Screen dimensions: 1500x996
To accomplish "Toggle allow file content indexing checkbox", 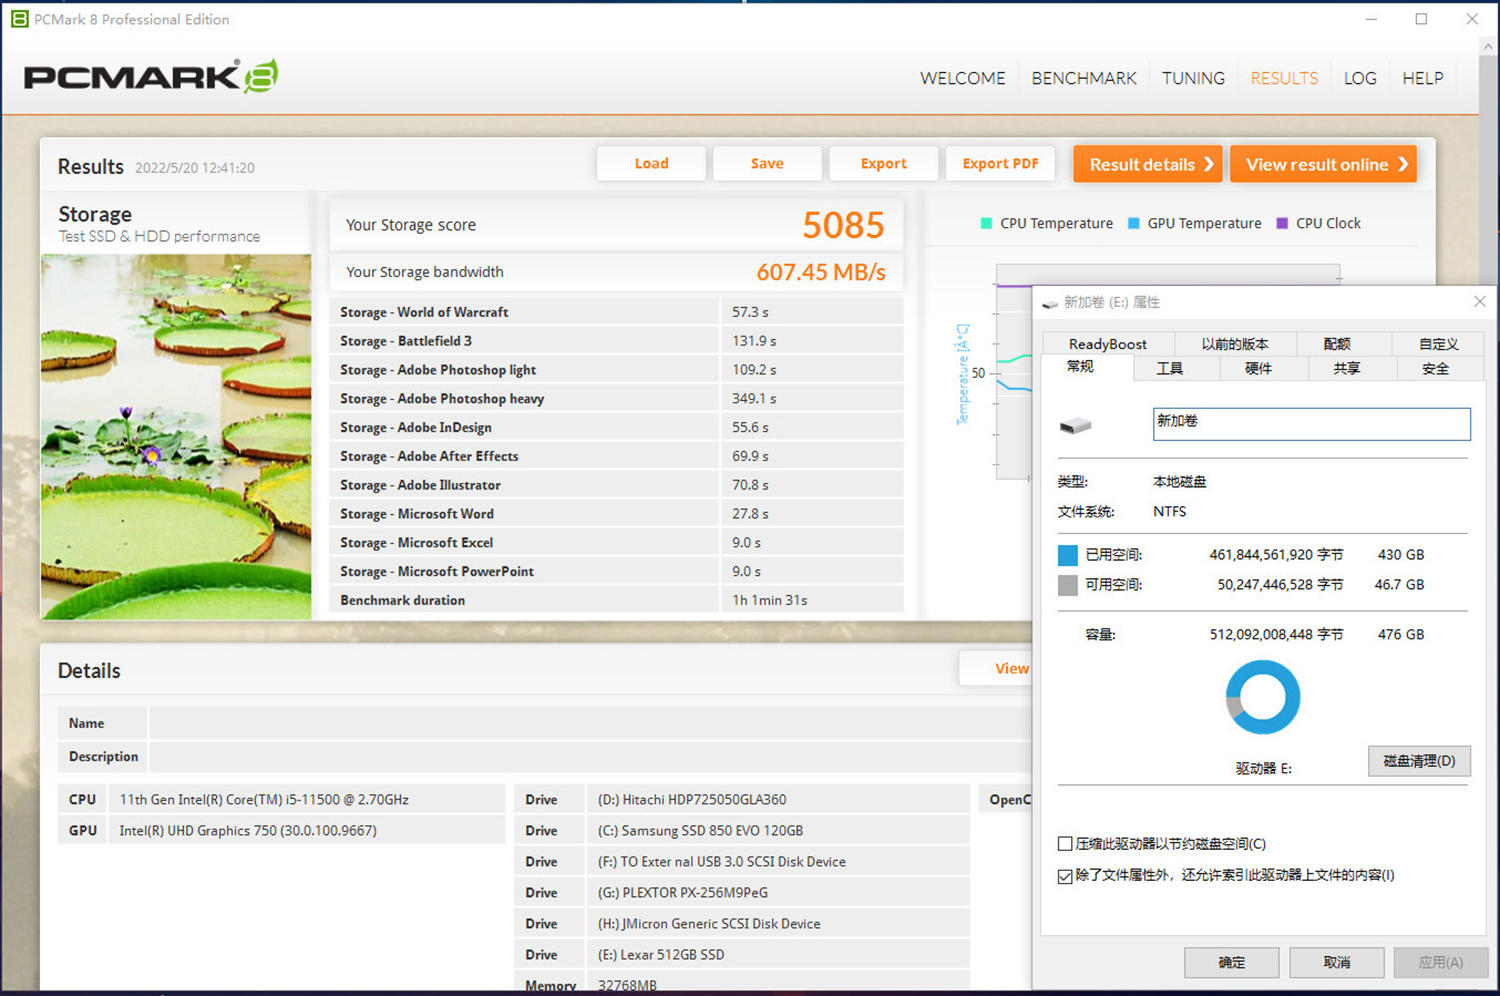I will [1065, 876].
